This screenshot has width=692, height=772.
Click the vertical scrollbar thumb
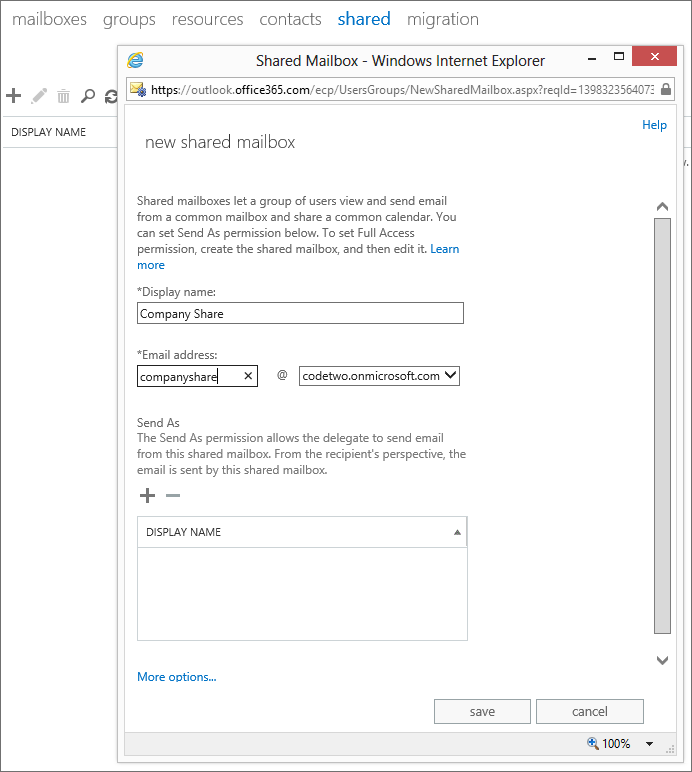point(662,426)
